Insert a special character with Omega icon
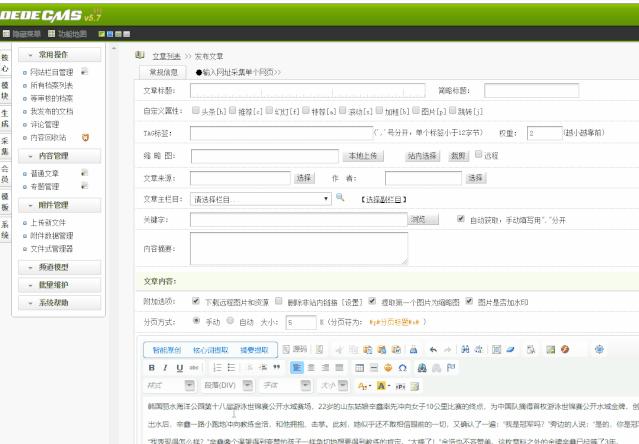 point(403,368)
